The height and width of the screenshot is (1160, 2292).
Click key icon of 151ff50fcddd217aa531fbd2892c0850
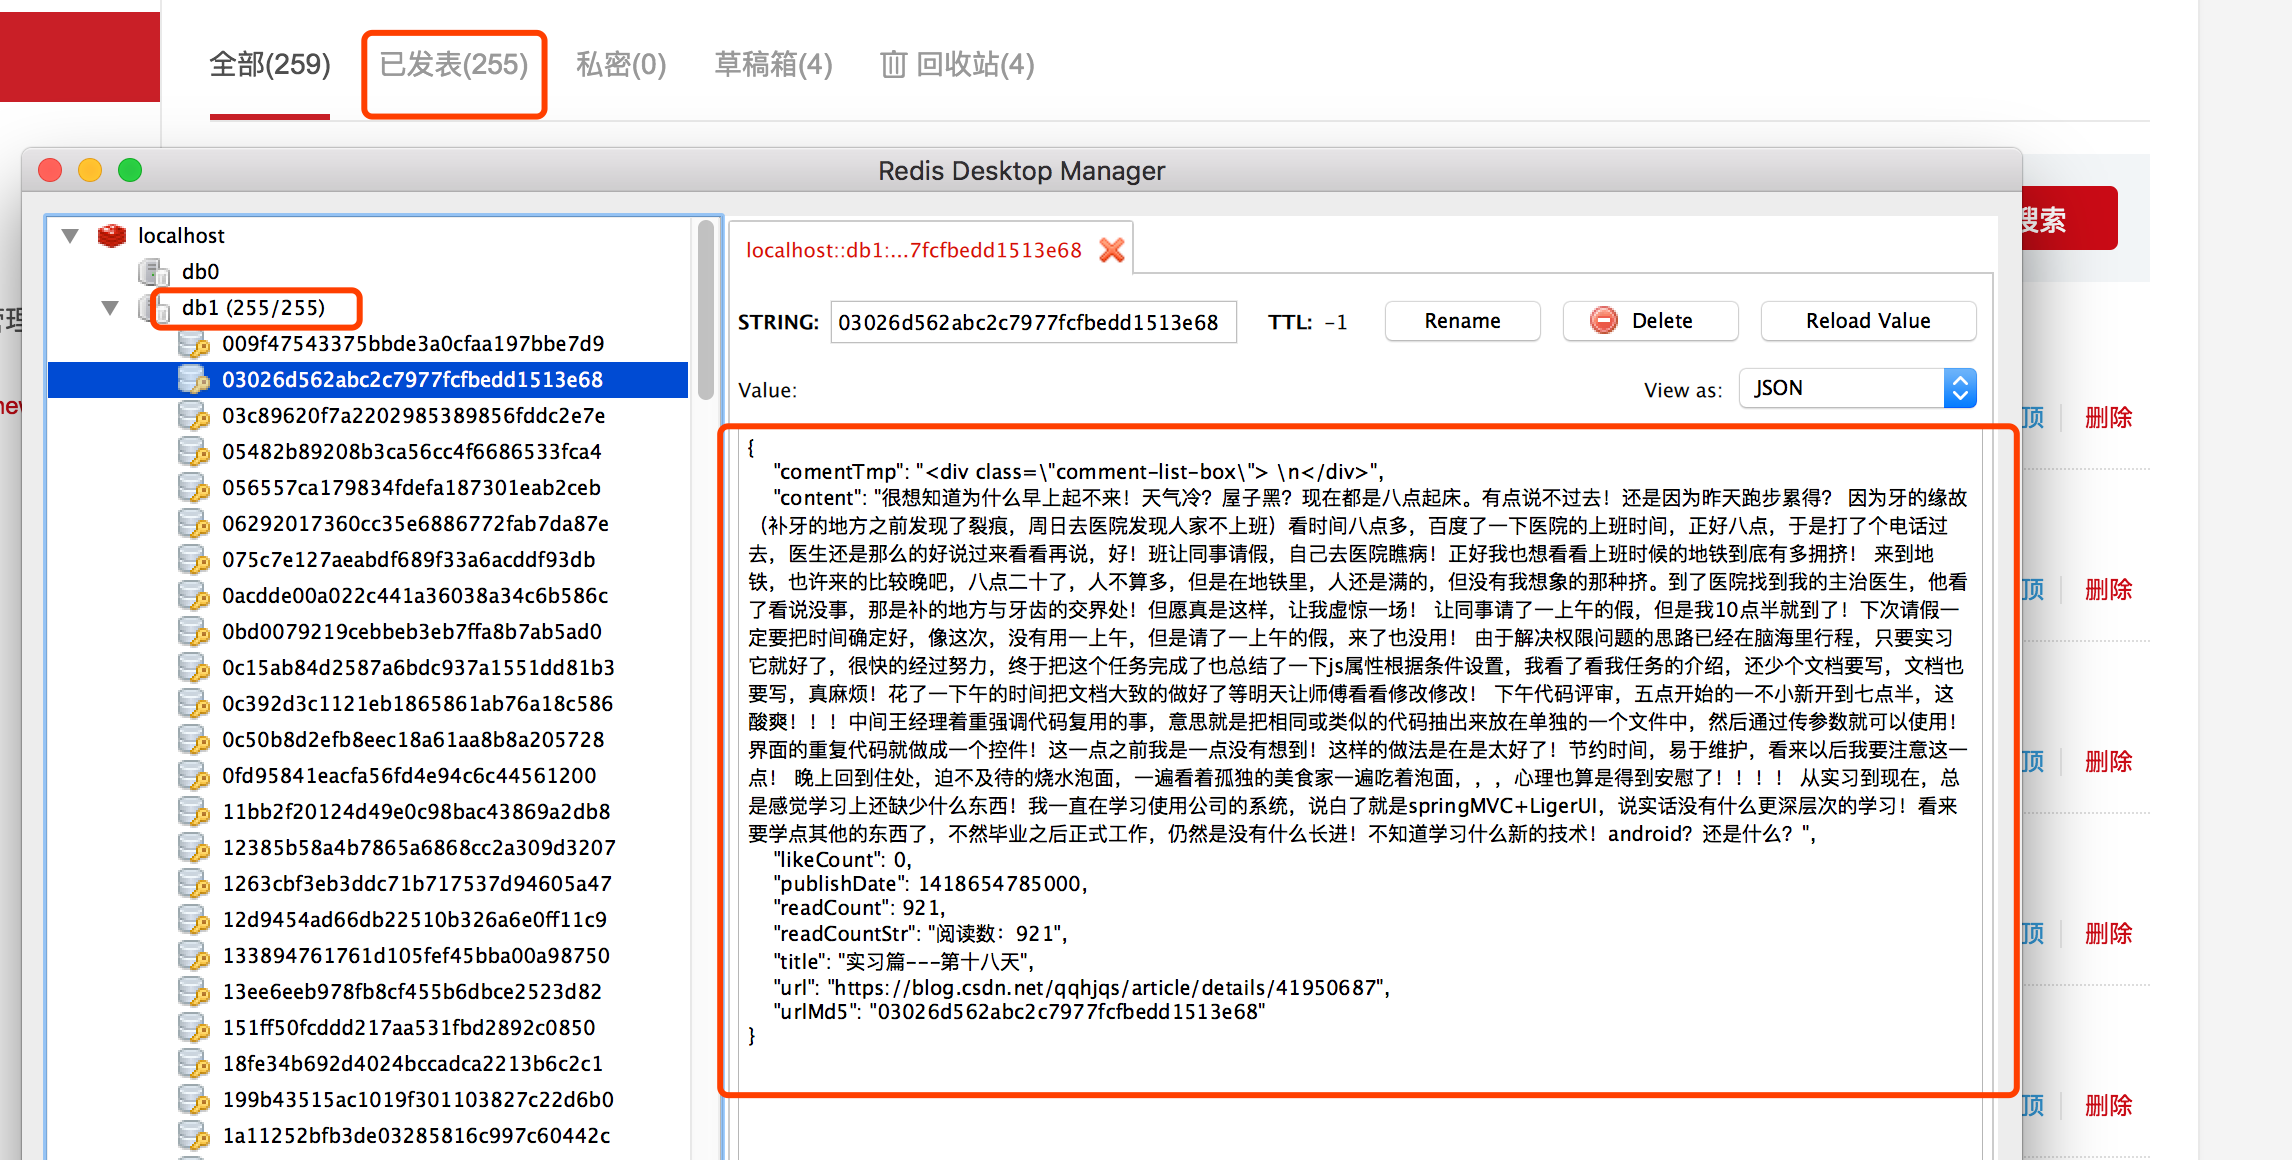tap(193, 1028)
